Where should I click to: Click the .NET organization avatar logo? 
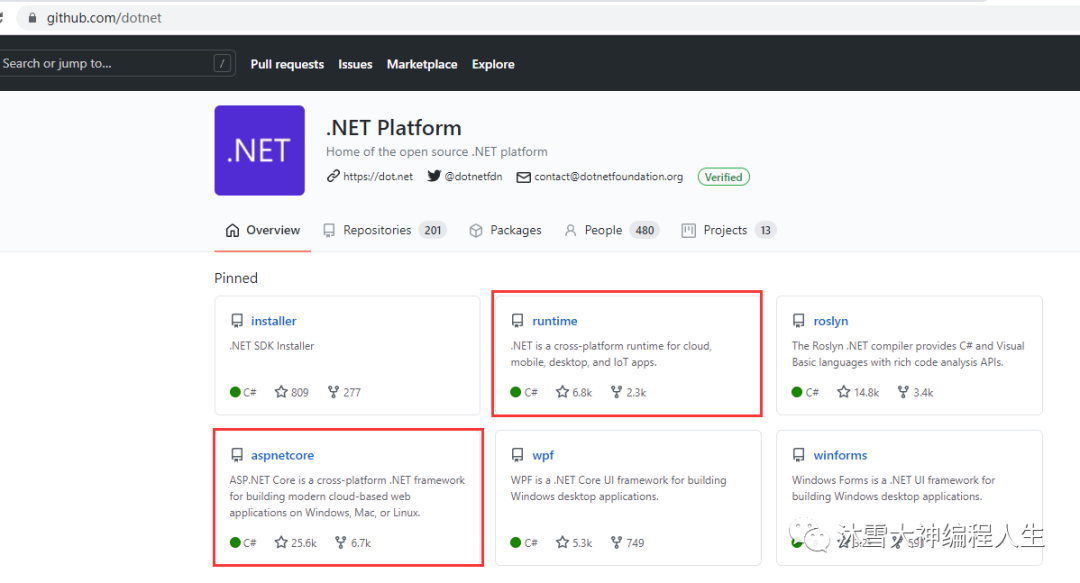[260, 150]
